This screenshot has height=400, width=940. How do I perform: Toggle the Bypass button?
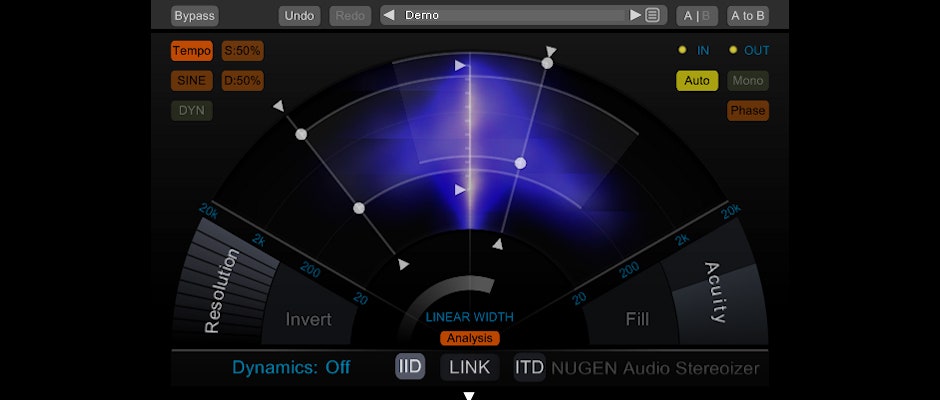pos(193,15)
